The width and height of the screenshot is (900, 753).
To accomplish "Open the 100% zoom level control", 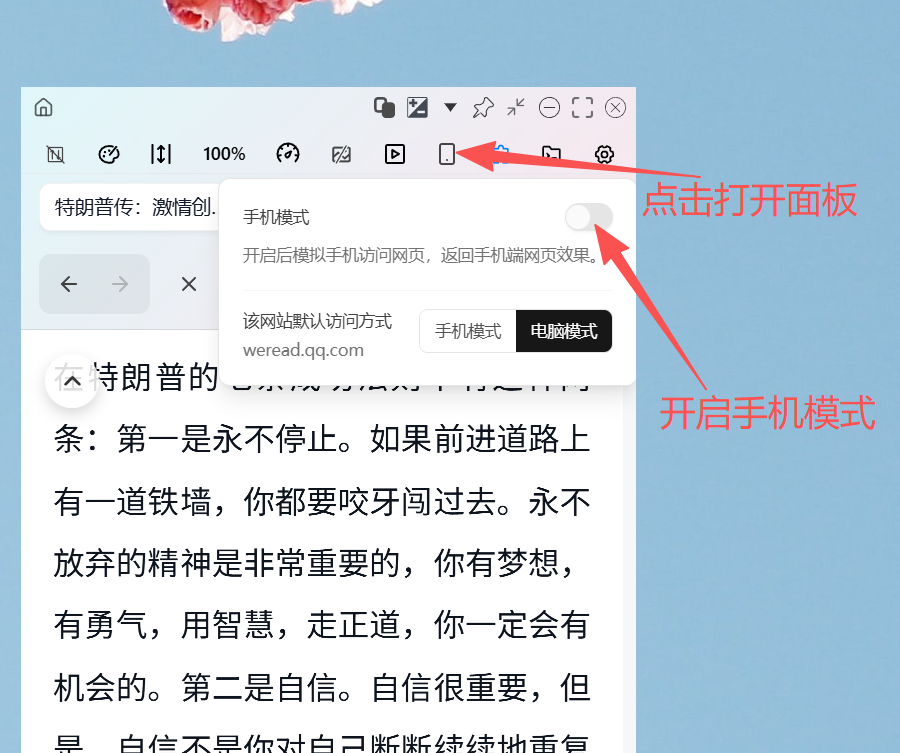I will (224, 154).
